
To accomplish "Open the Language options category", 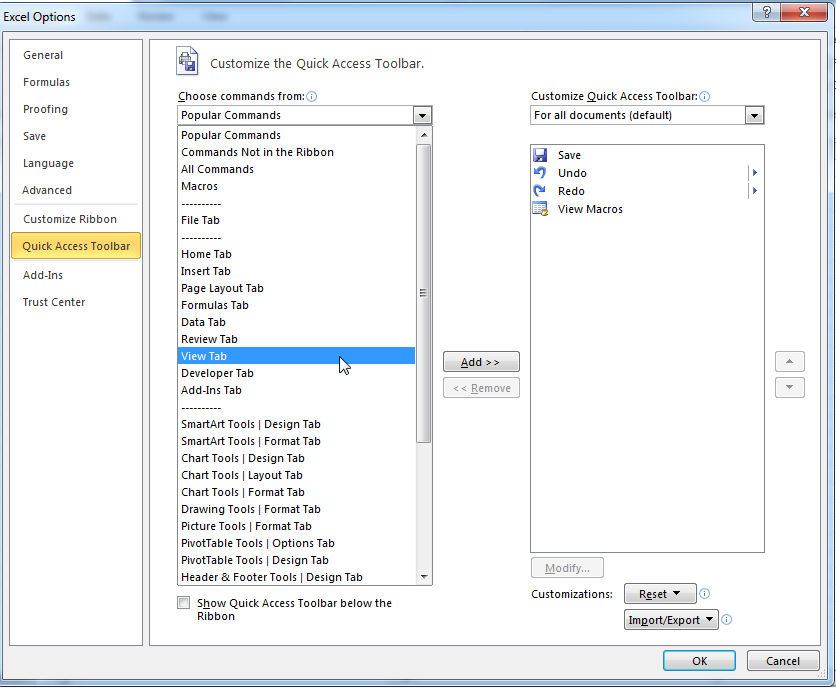I will click(x=49, y=163).
